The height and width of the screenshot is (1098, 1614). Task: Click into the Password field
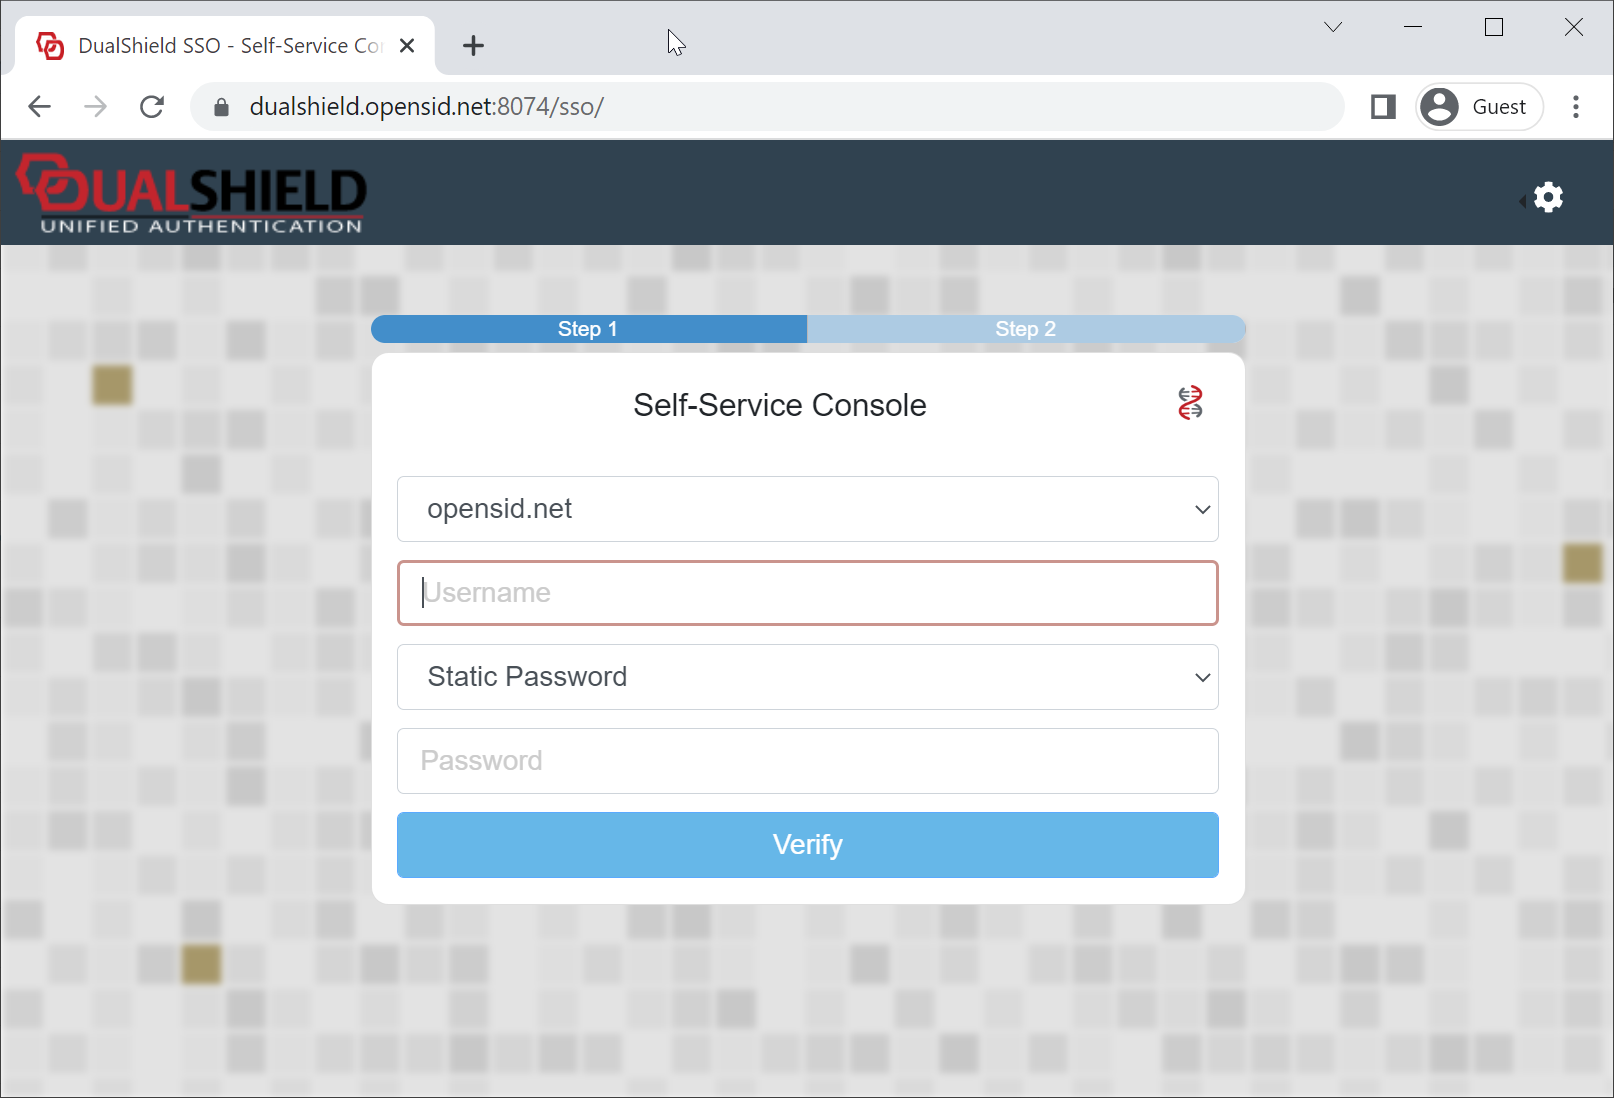[807, 761]
